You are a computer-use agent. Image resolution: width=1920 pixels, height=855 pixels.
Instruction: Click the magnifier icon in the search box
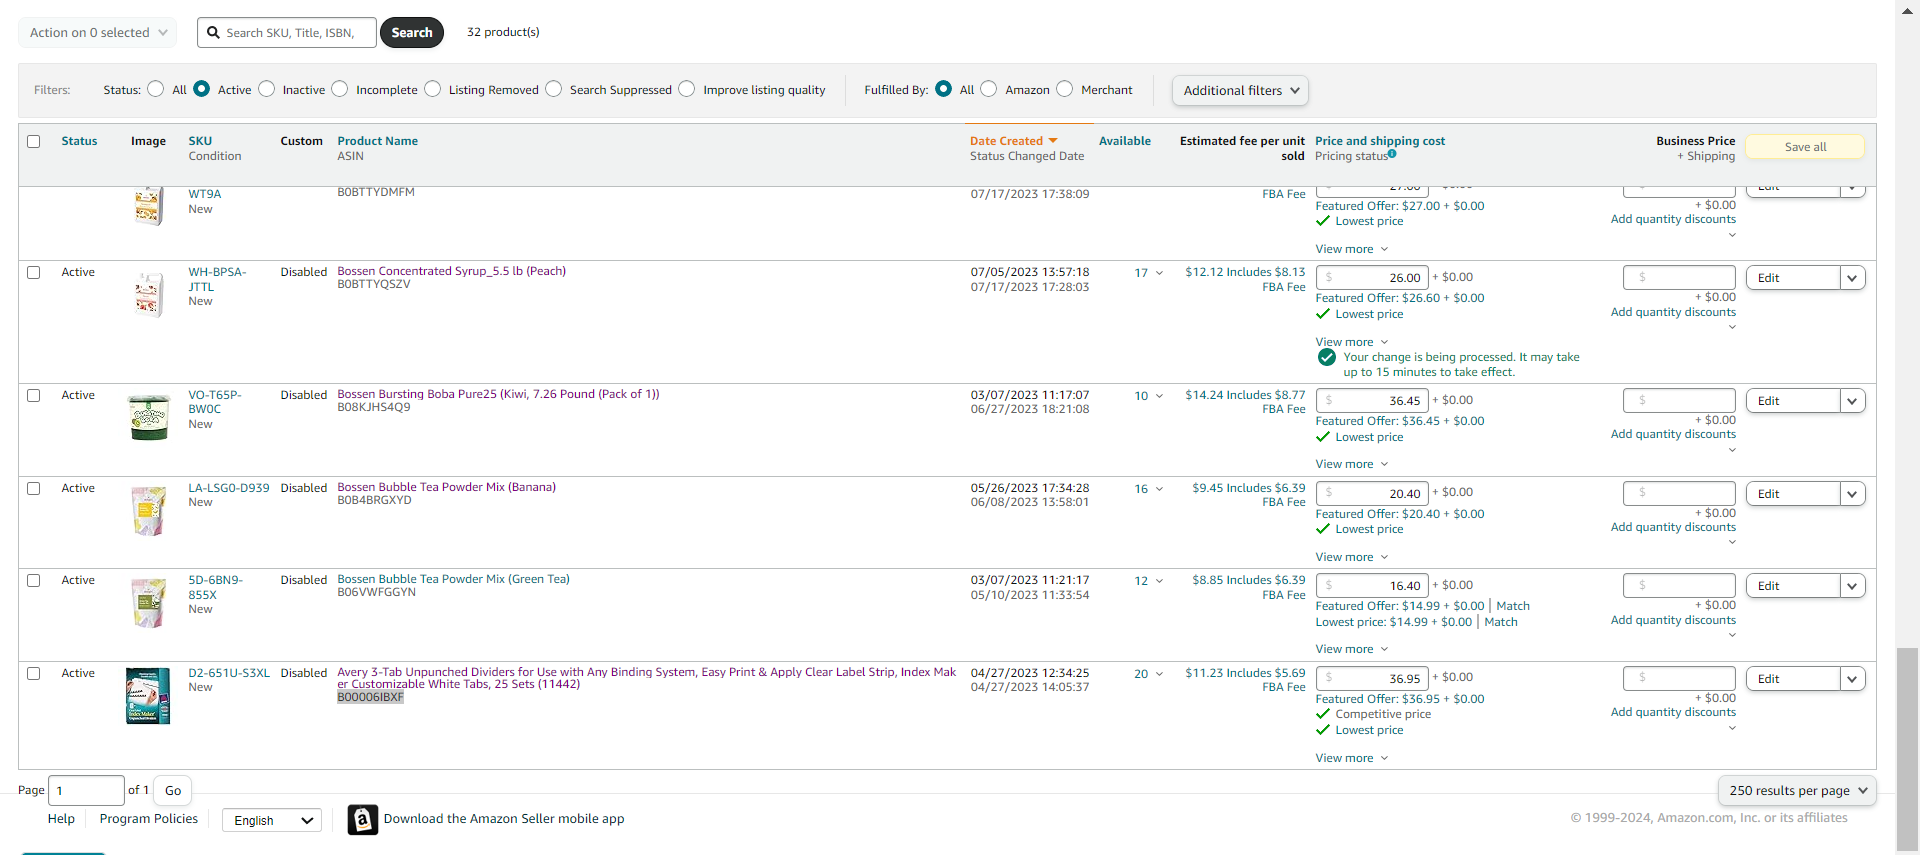[x=213, y=33]
